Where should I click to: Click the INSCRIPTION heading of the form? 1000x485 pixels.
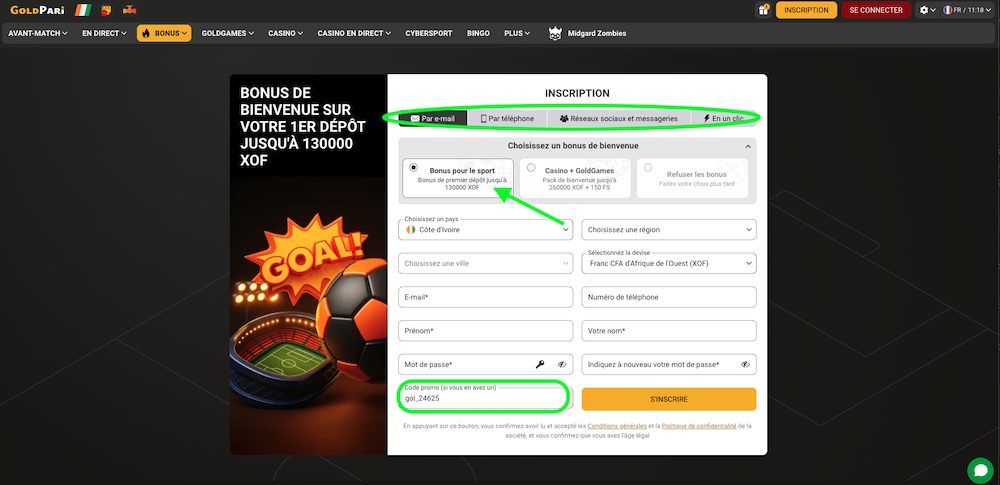577,93
